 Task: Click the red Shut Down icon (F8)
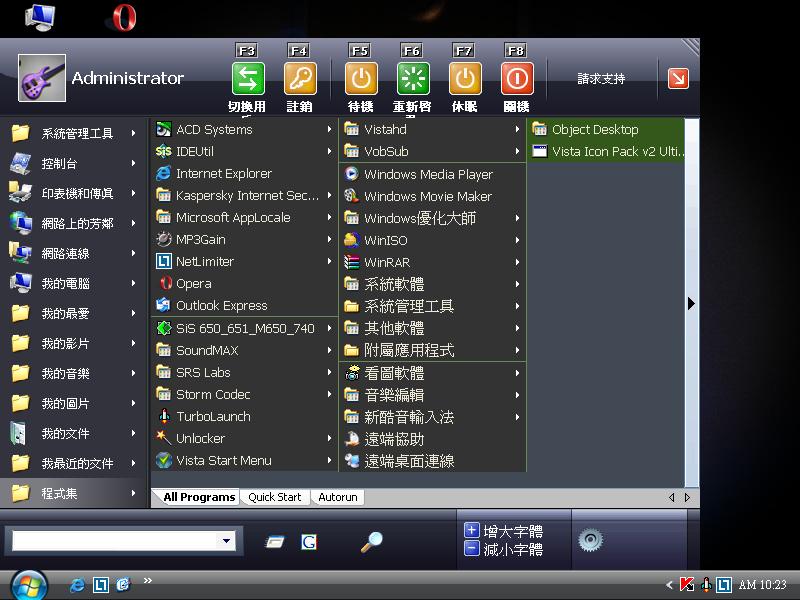(x=517, y=79)
